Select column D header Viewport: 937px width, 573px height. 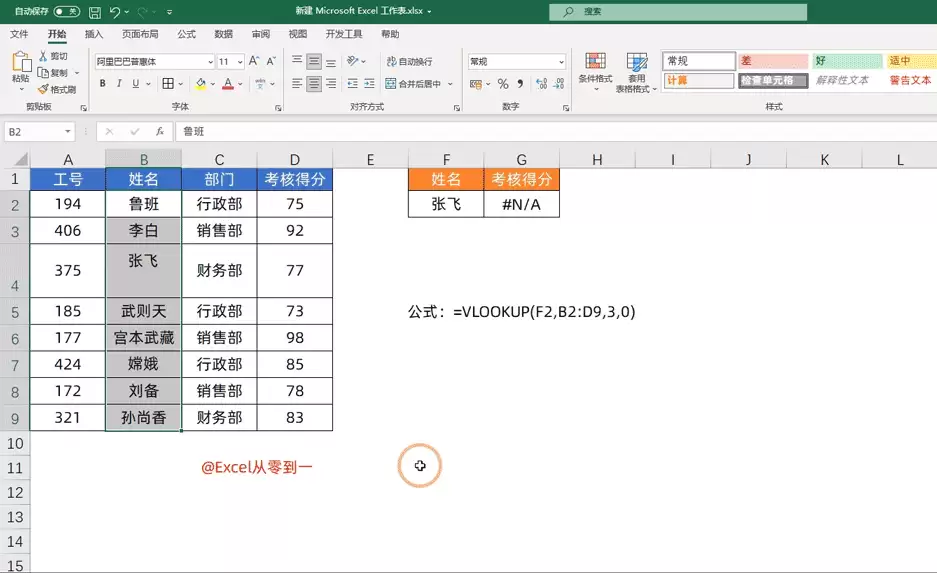click(295, 160)
